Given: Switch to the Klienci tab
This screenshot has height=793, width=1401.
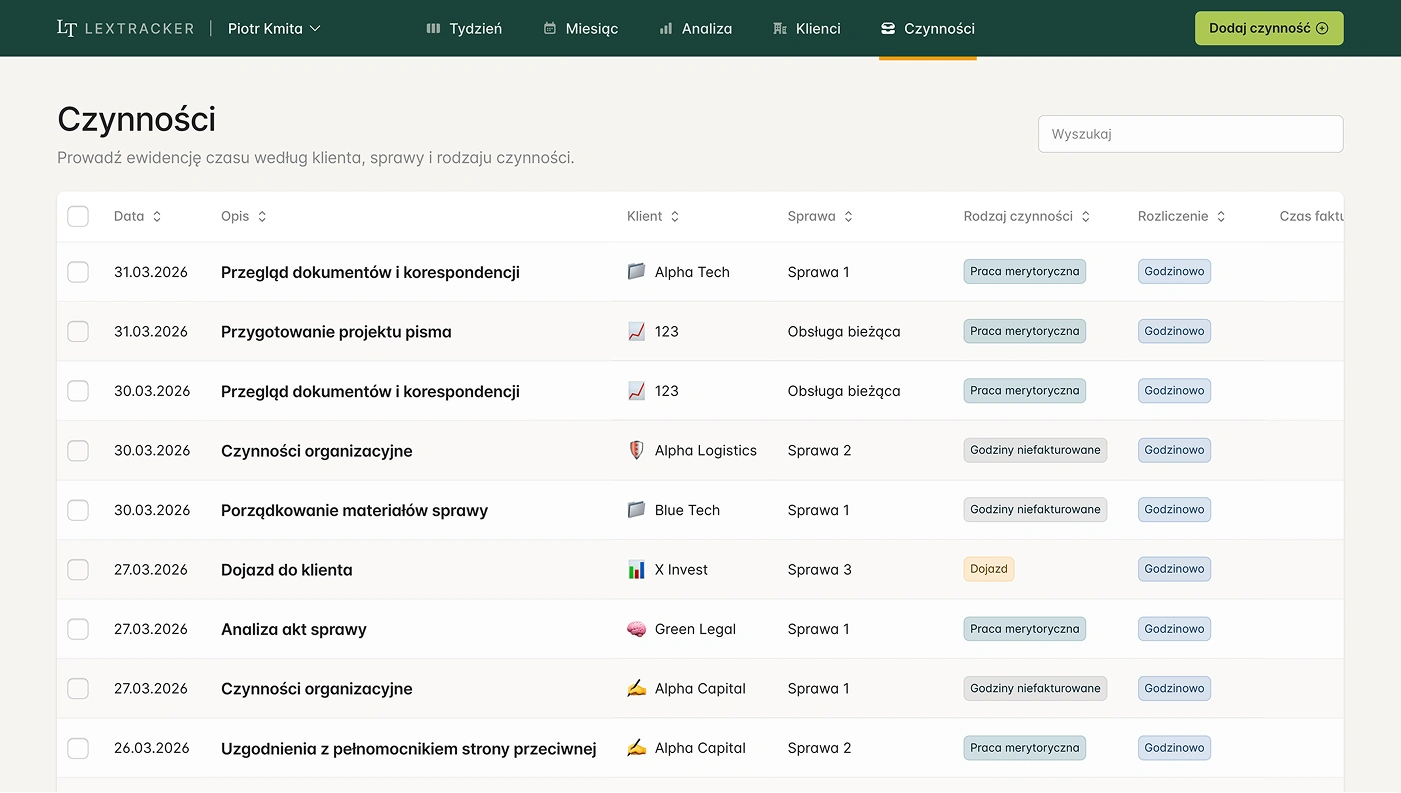Looking at the screenshot, I should coord(807,29).
